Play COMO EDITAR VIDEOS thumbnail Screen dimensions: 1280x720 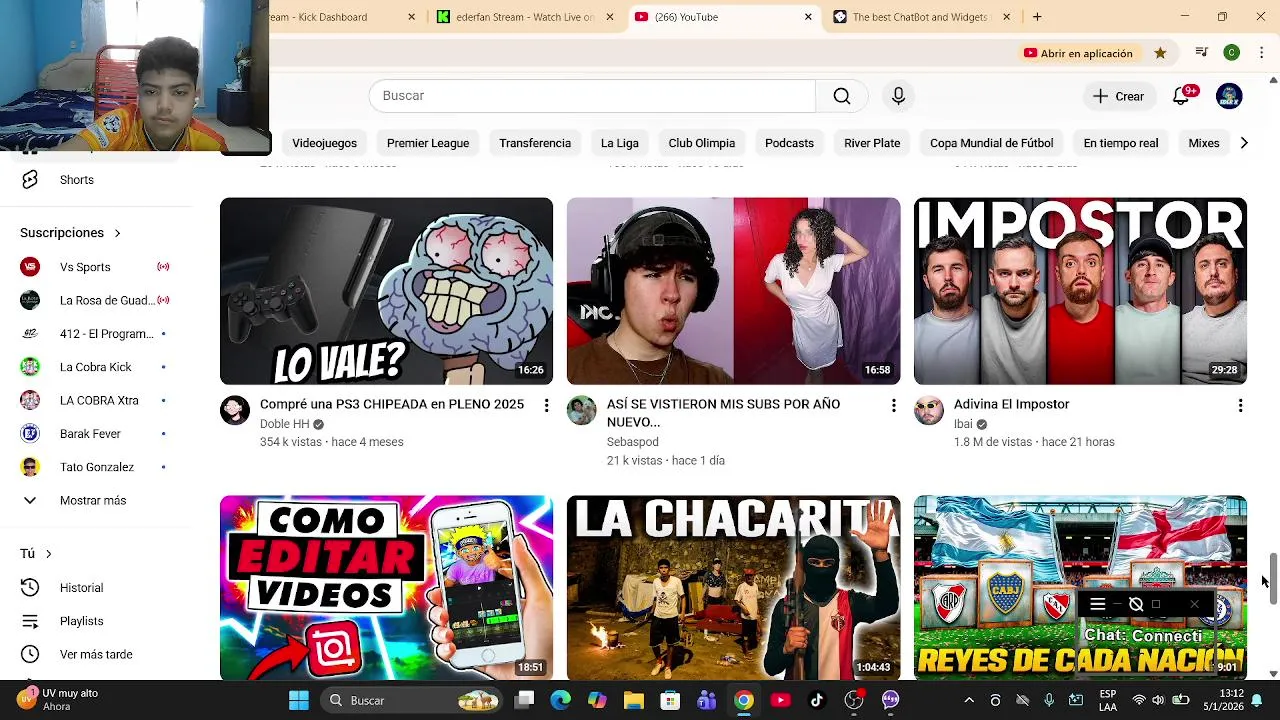pyautogui.click(x=386, y=588)
